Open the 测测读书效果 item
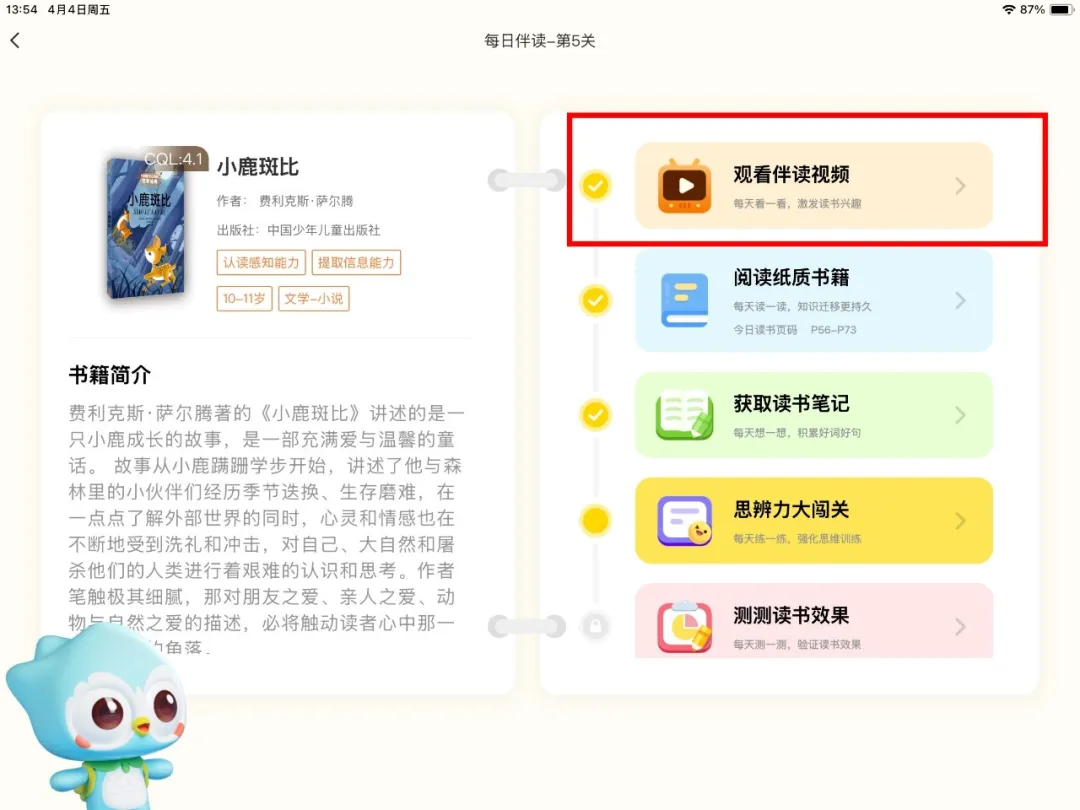The width and height of the screenshot is (1080, 810). tap(813, 621)
